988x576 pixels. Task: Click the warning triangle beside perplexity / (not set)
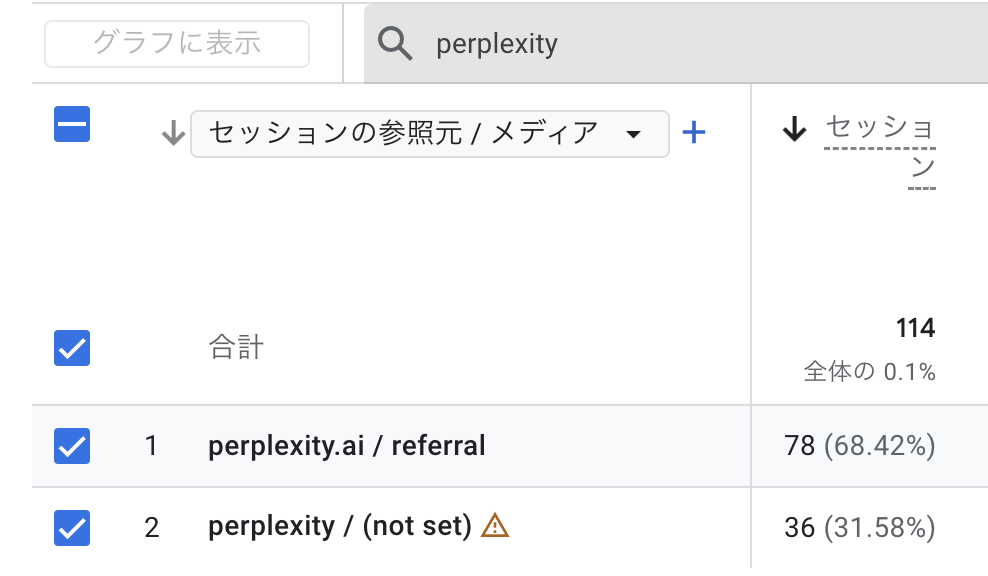click(495, 525)
